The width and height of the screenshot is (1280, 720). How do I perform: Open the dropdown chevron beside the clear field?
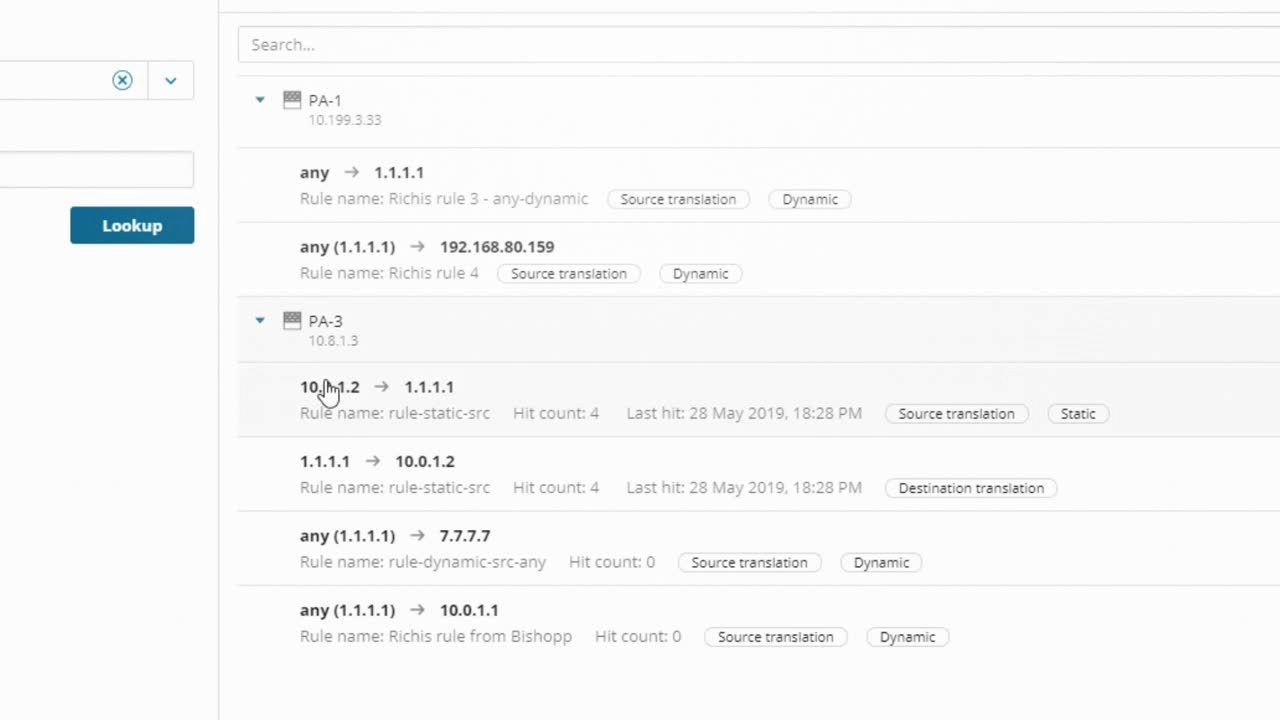pos(170,80)
